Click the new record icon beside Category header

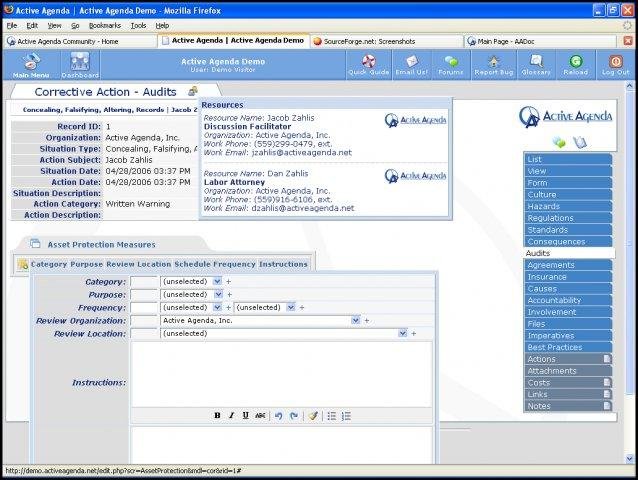[23, 264]
